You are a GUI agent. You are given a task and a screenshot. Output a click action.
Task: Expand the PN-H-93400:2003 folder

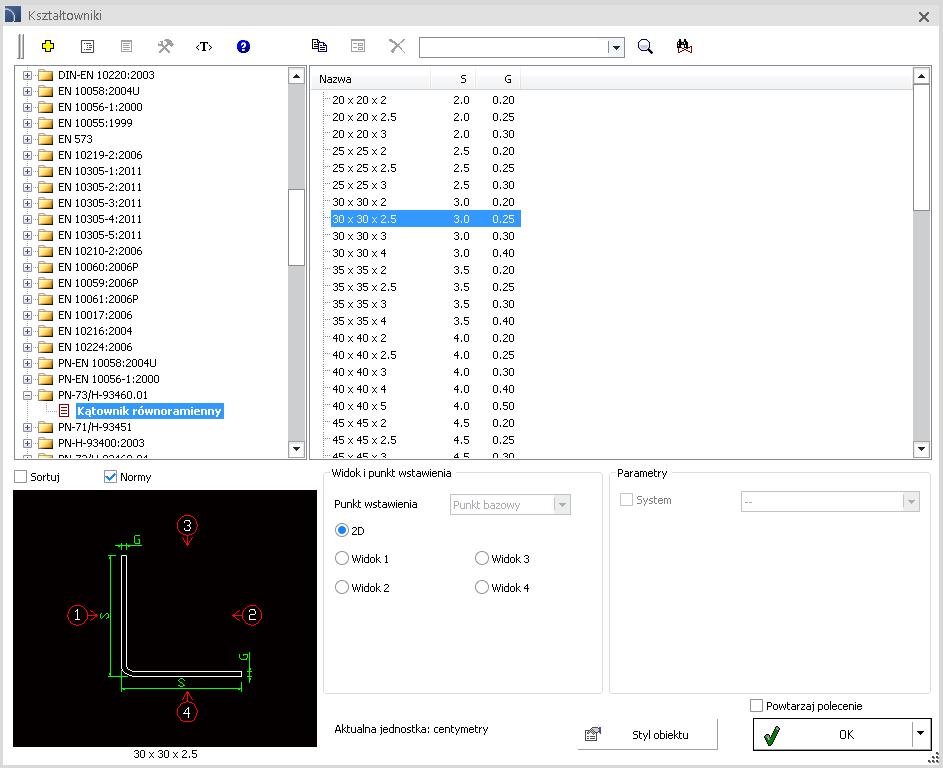[x=27, y=443]
